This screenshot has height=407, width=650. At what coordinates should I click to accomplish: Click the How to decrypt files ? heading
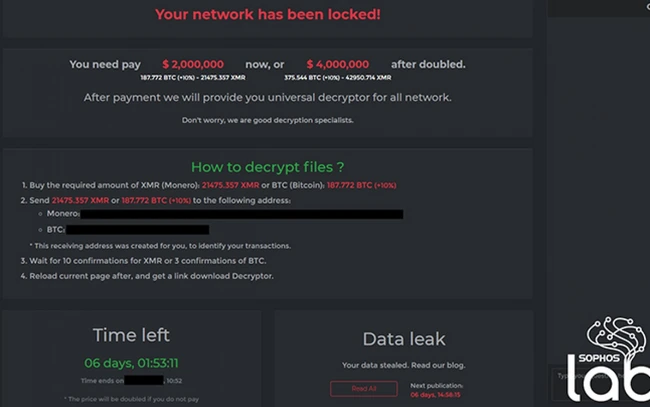click(267, 167)
